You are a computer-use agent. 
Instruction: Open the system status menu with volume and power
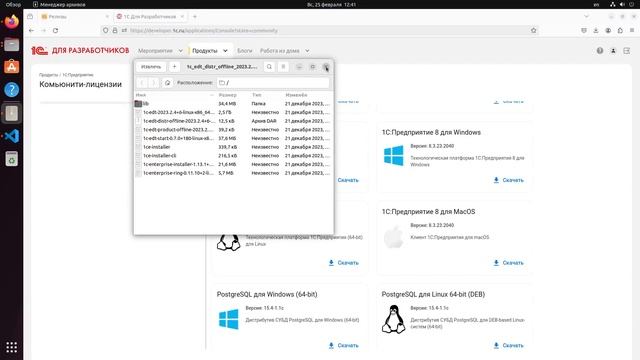coord(622,4)
